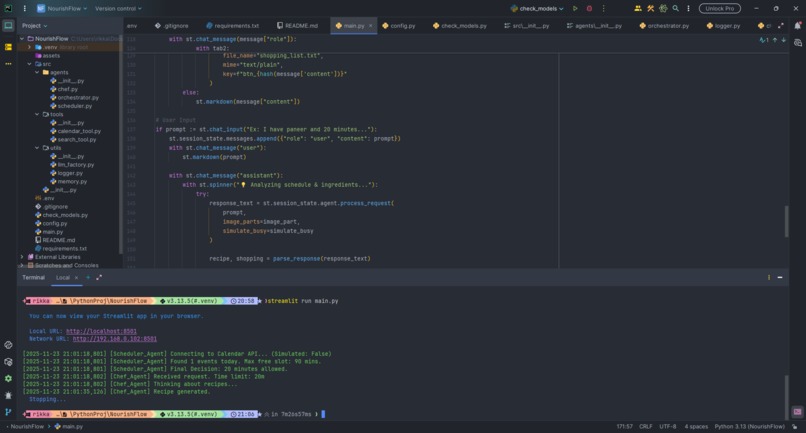Viewport: 806px width, 433px height.
Task: Click Python 3.13 interpreter in status bar
Action: [x=749, y=427]
